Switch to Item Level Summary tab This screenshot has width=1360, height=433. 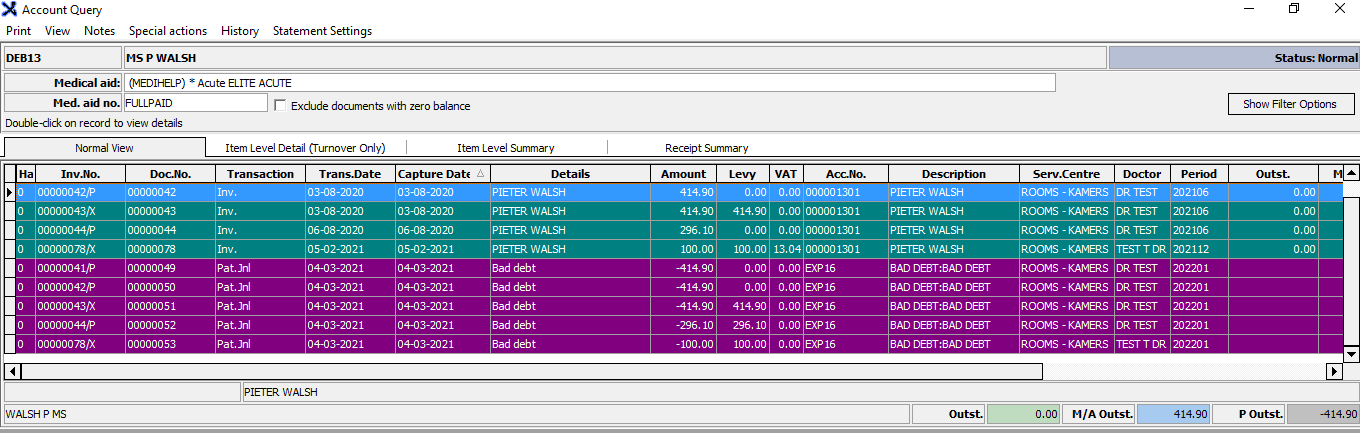click(505, 148)
